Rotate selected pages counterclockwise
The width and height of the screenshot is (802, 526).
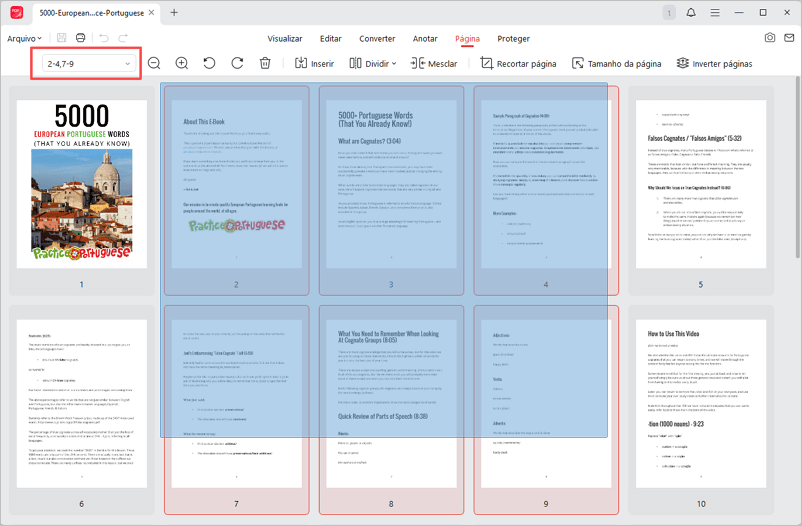pos(209,63)
